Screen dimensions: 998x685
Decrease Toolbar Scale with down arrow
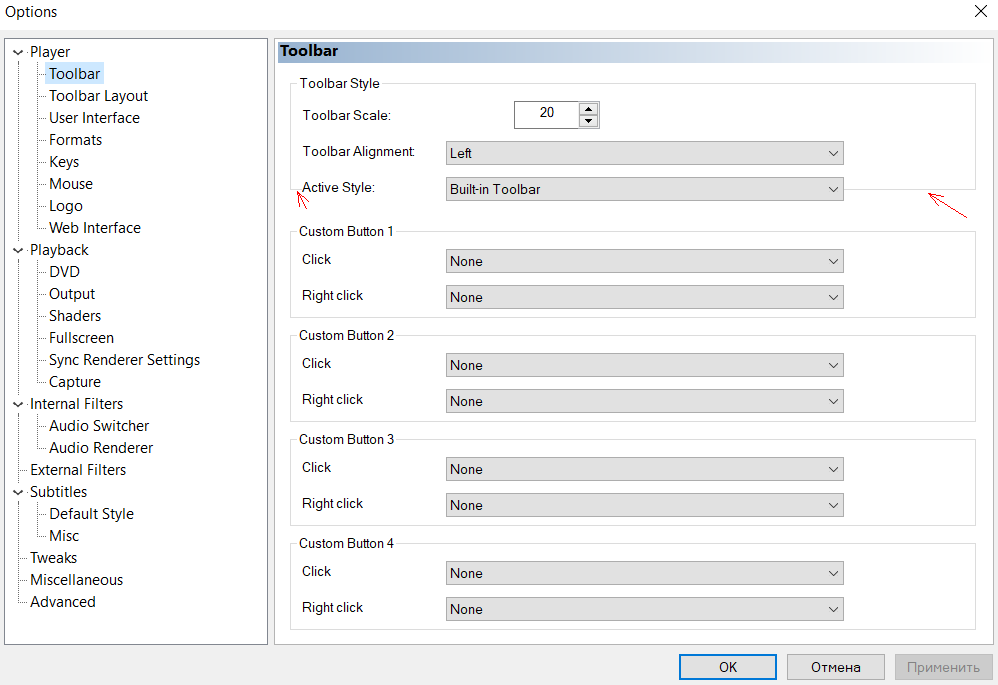click(589, 121)
